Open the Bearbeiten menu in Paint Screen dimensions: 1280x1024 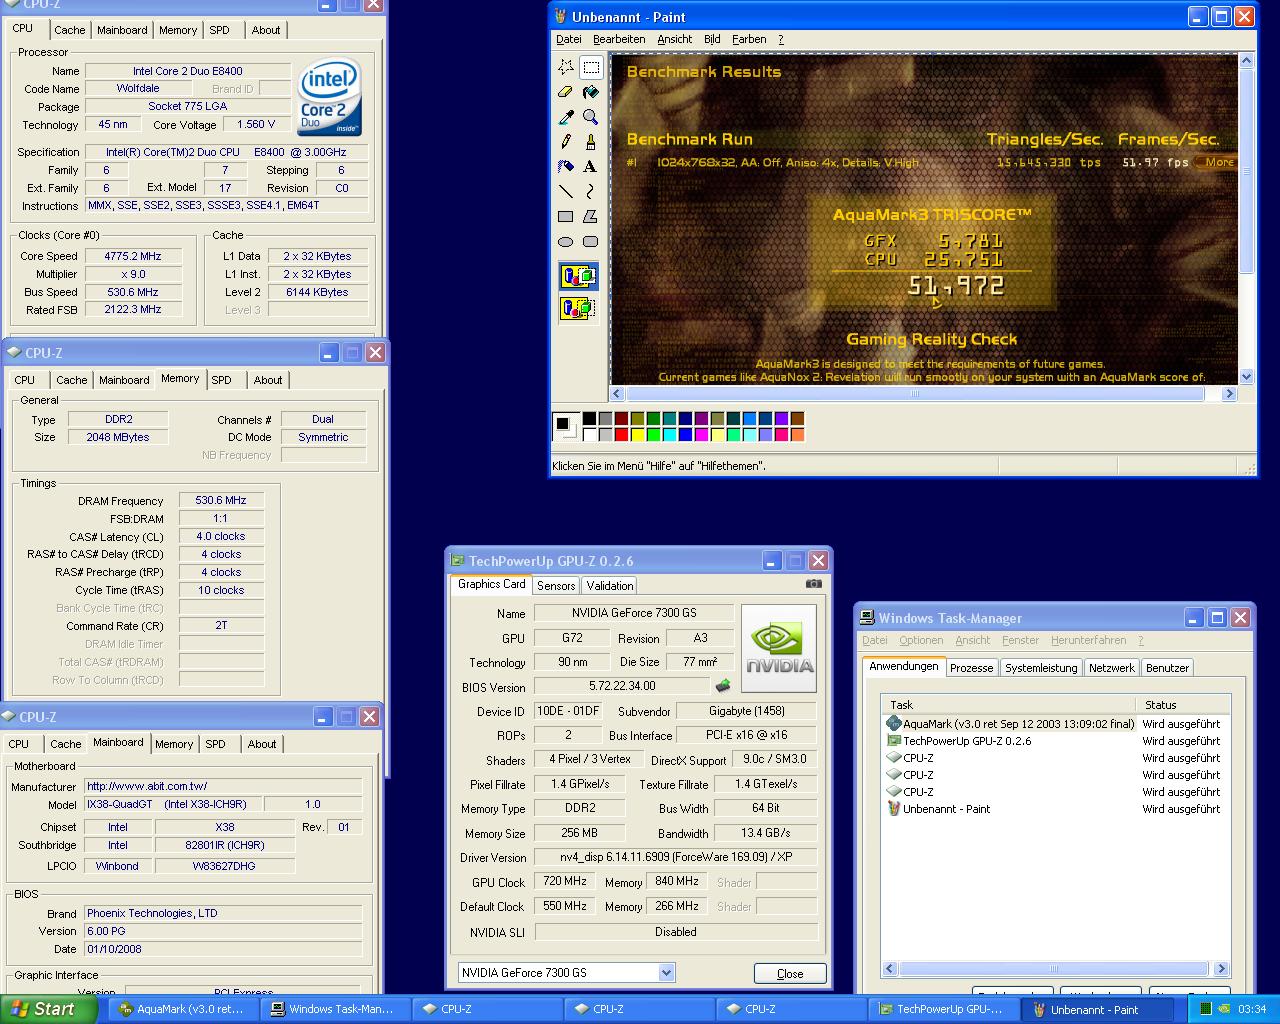coord(619,40)
